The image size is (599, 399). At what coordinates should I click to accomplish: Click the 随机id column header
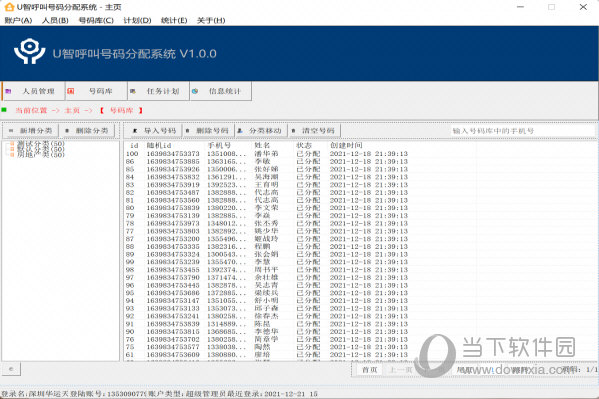[159, 146]
